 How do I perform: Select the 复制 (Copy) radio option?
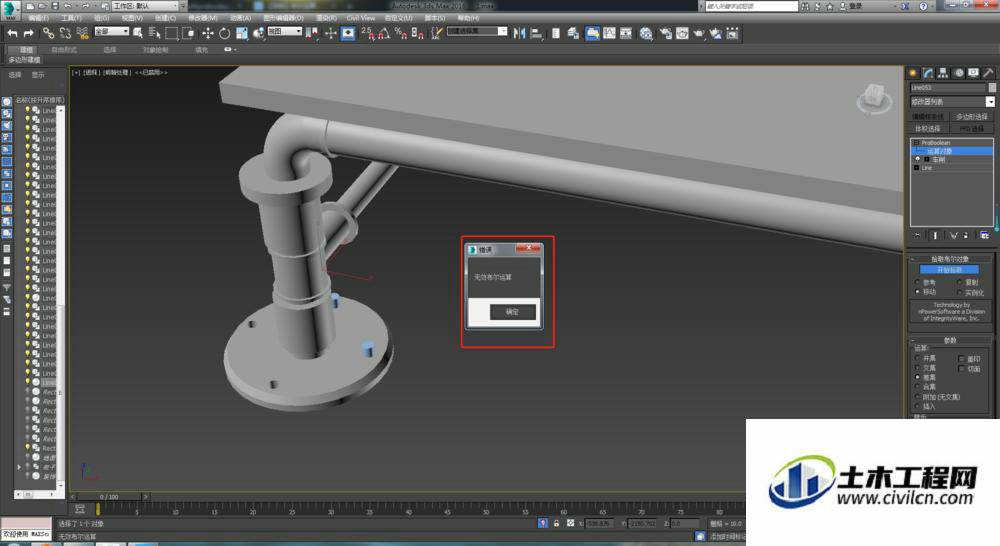click(x=959, y=282)
